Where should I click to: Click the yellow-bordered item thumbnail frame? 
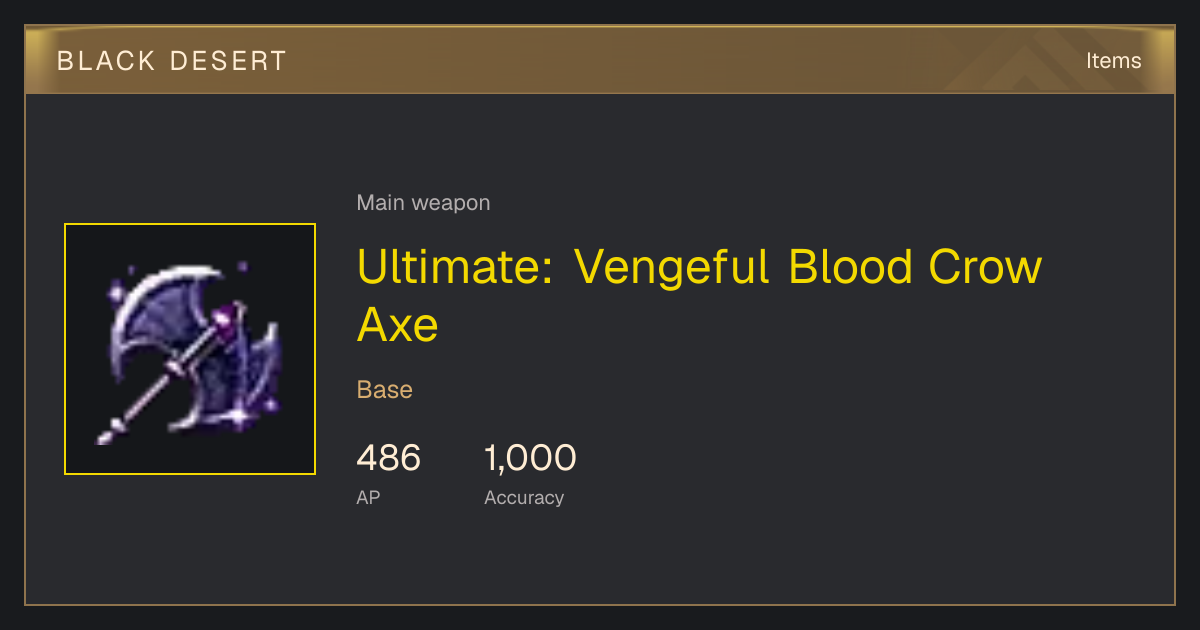[x=190, y=349]
